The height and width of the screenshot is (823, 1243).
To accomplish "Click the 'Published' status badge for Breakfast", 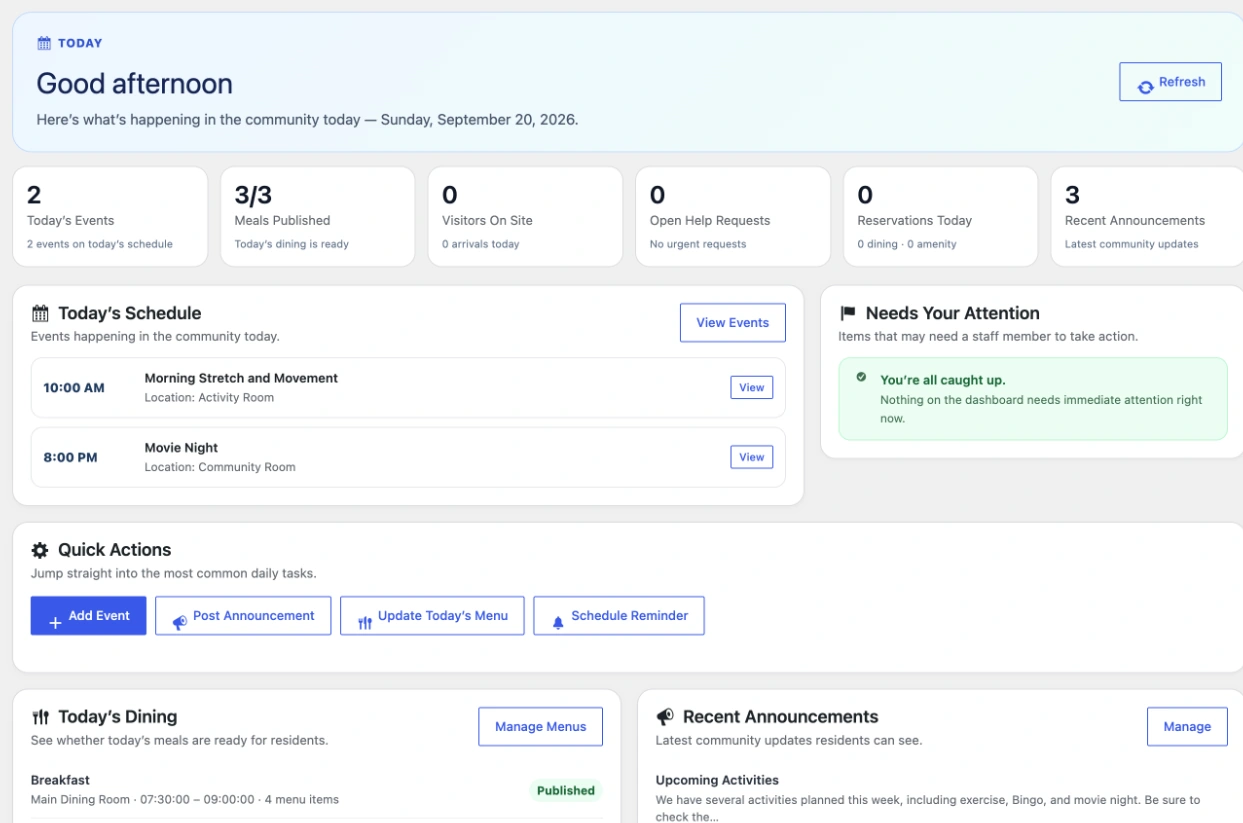I will (x=566, y=790).
